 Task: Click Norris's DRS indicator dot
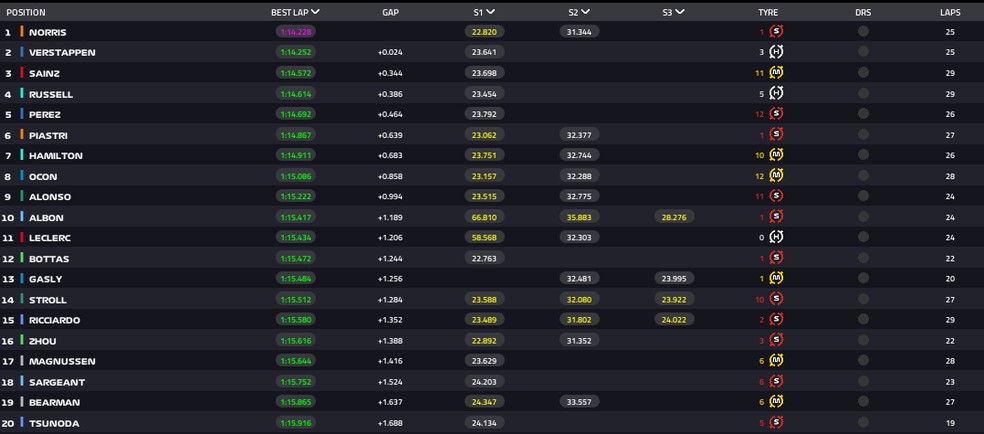(x=864, y=31)
